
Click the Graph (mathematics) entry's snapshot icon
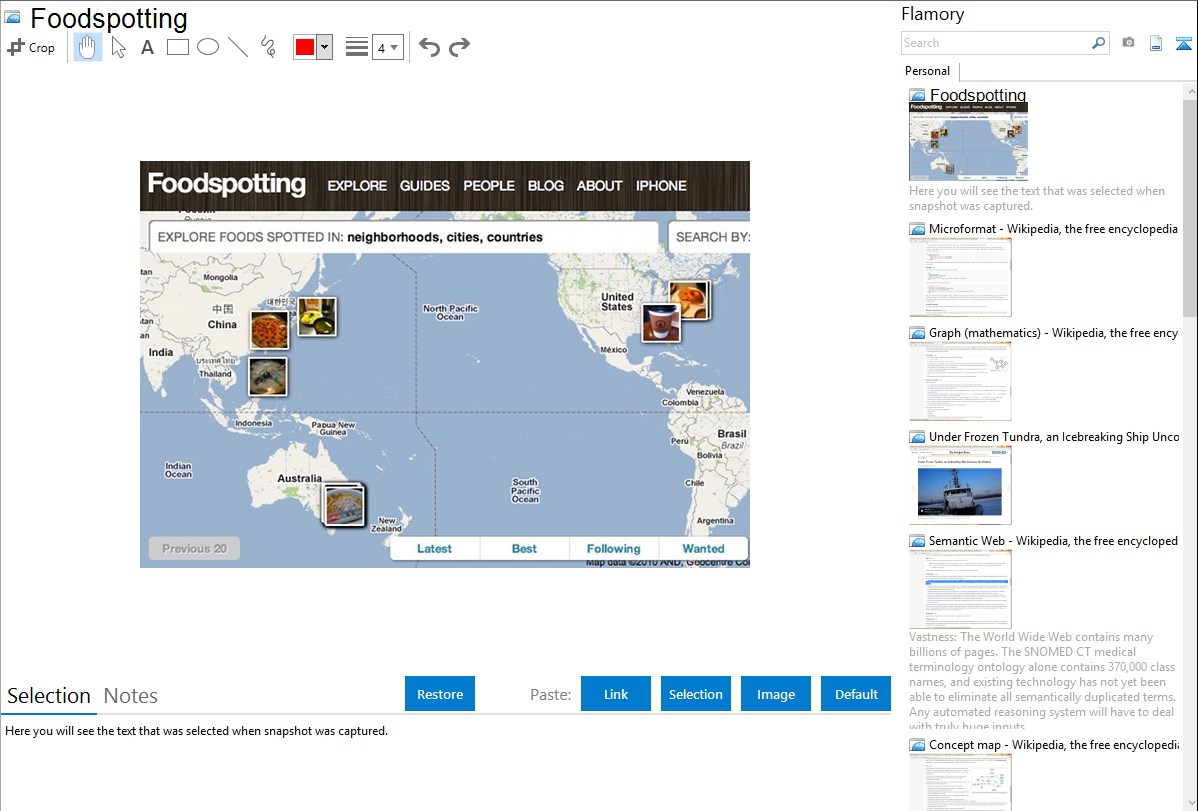(917, 333)
